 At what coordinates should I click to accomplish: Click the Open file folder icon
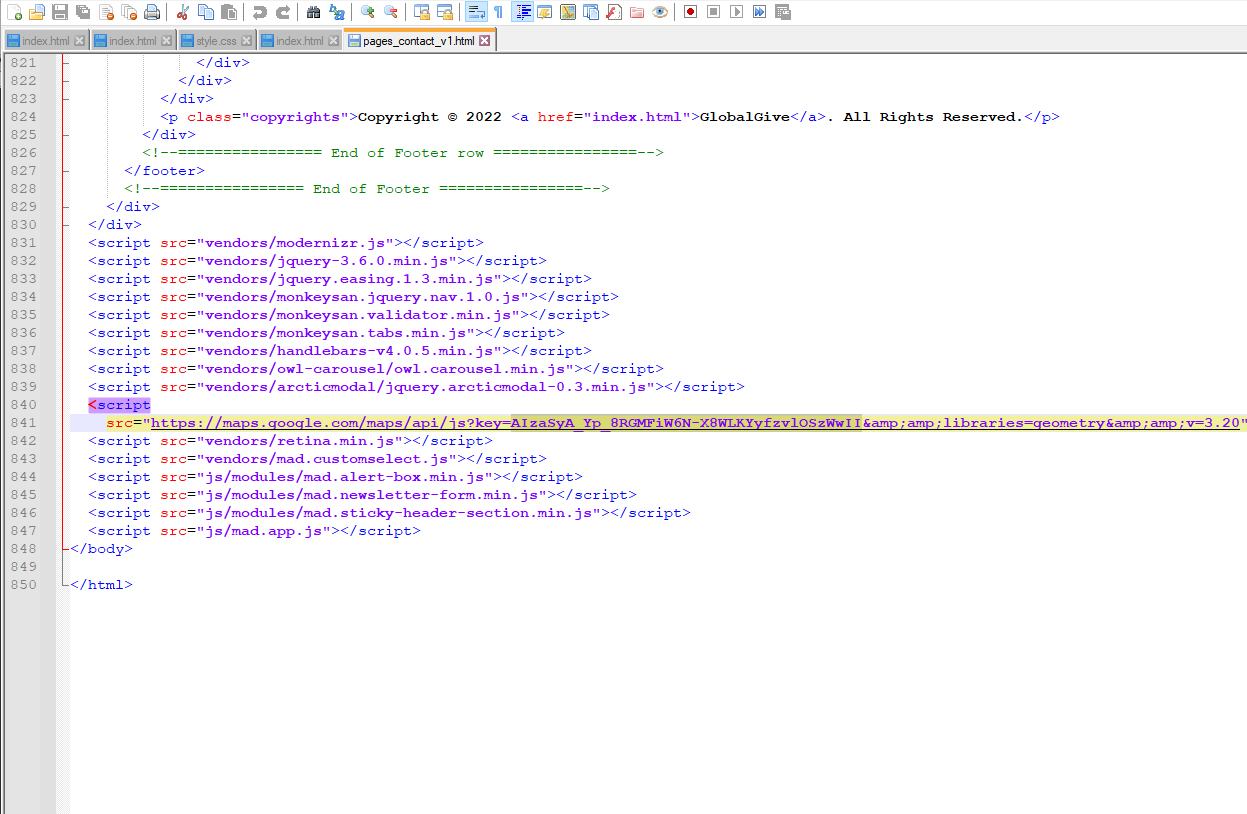point(36,12)
